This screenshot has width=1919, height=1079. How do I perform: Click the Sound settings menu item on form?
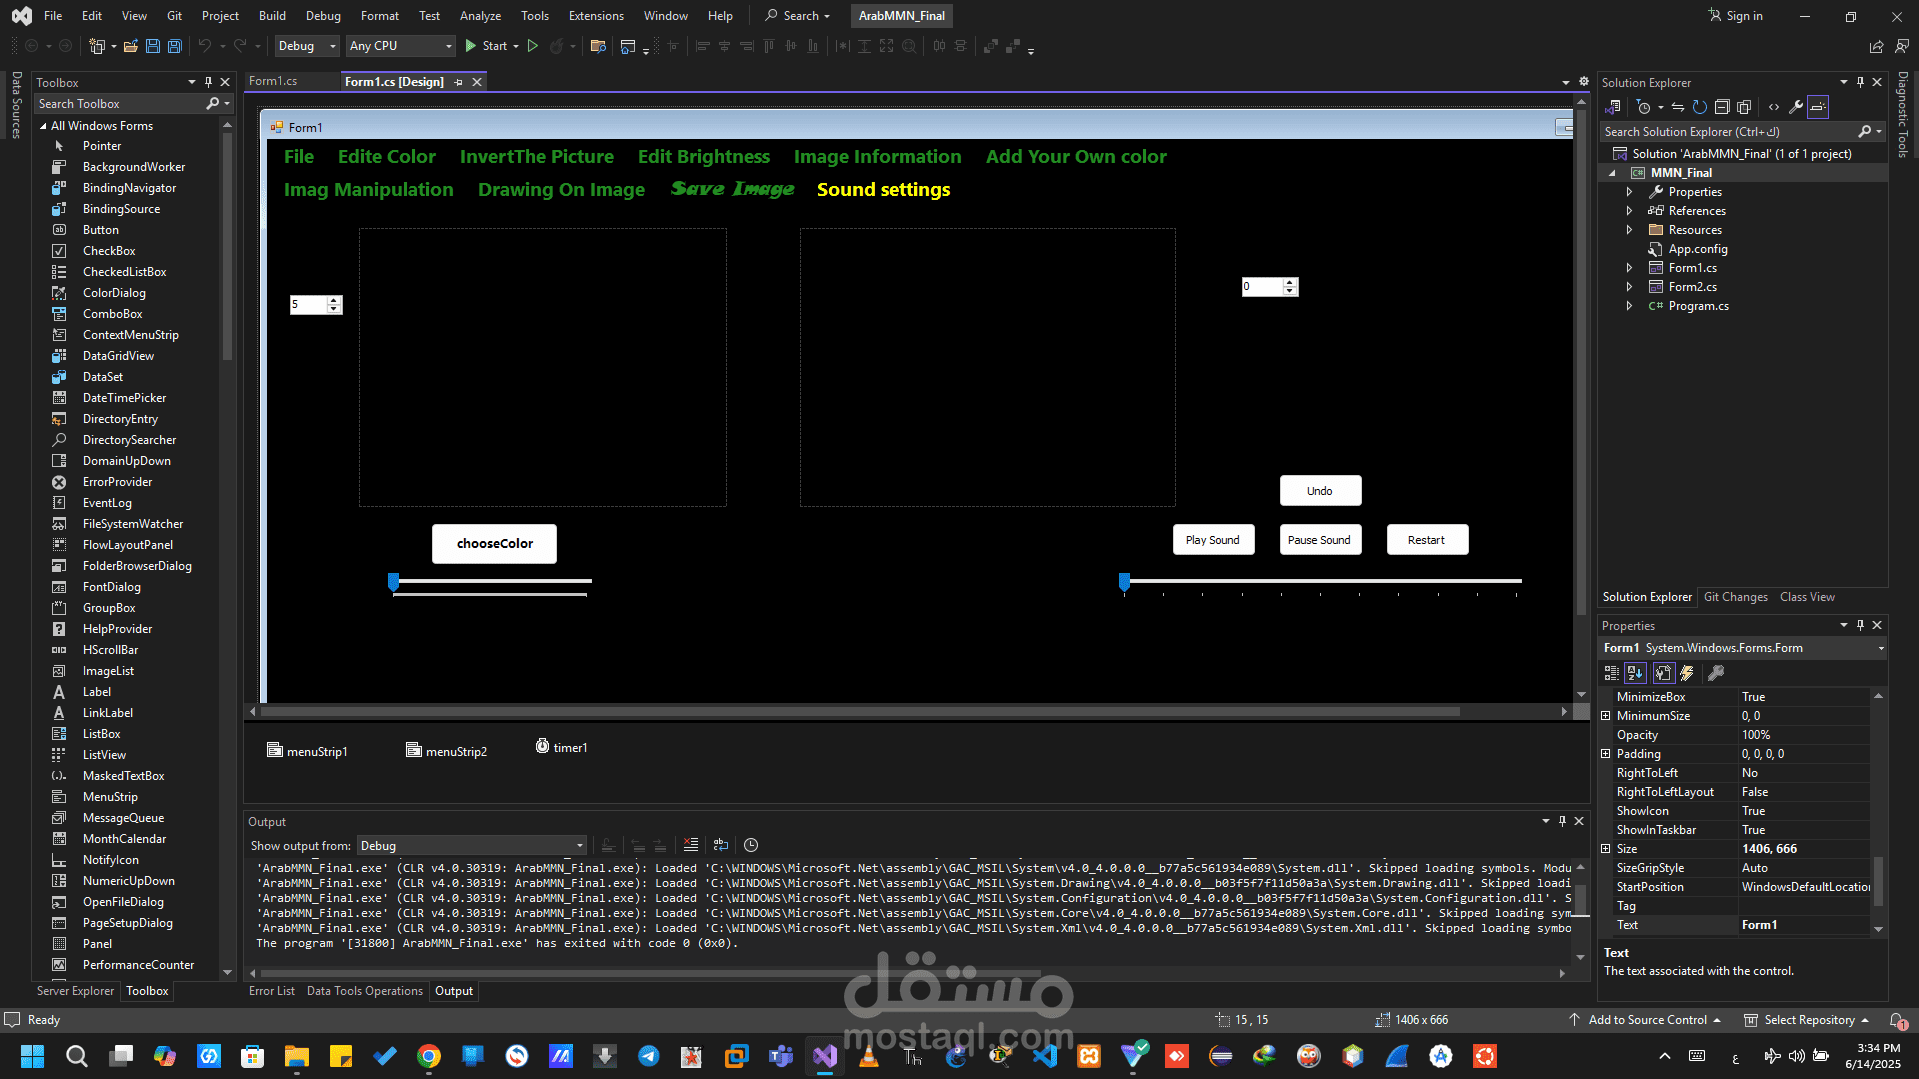[x=884, y=190]
